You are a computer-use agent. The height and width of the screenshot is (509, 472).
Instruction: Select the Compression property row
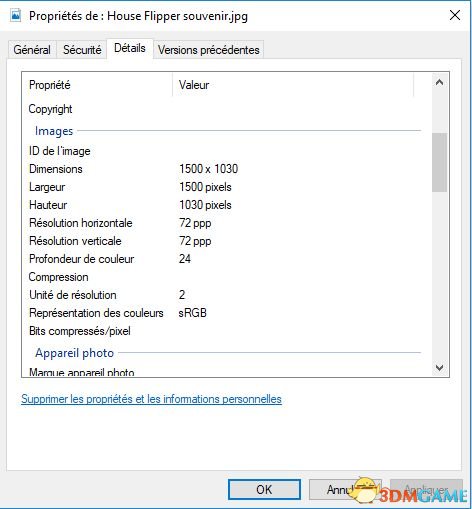[59, 277]
